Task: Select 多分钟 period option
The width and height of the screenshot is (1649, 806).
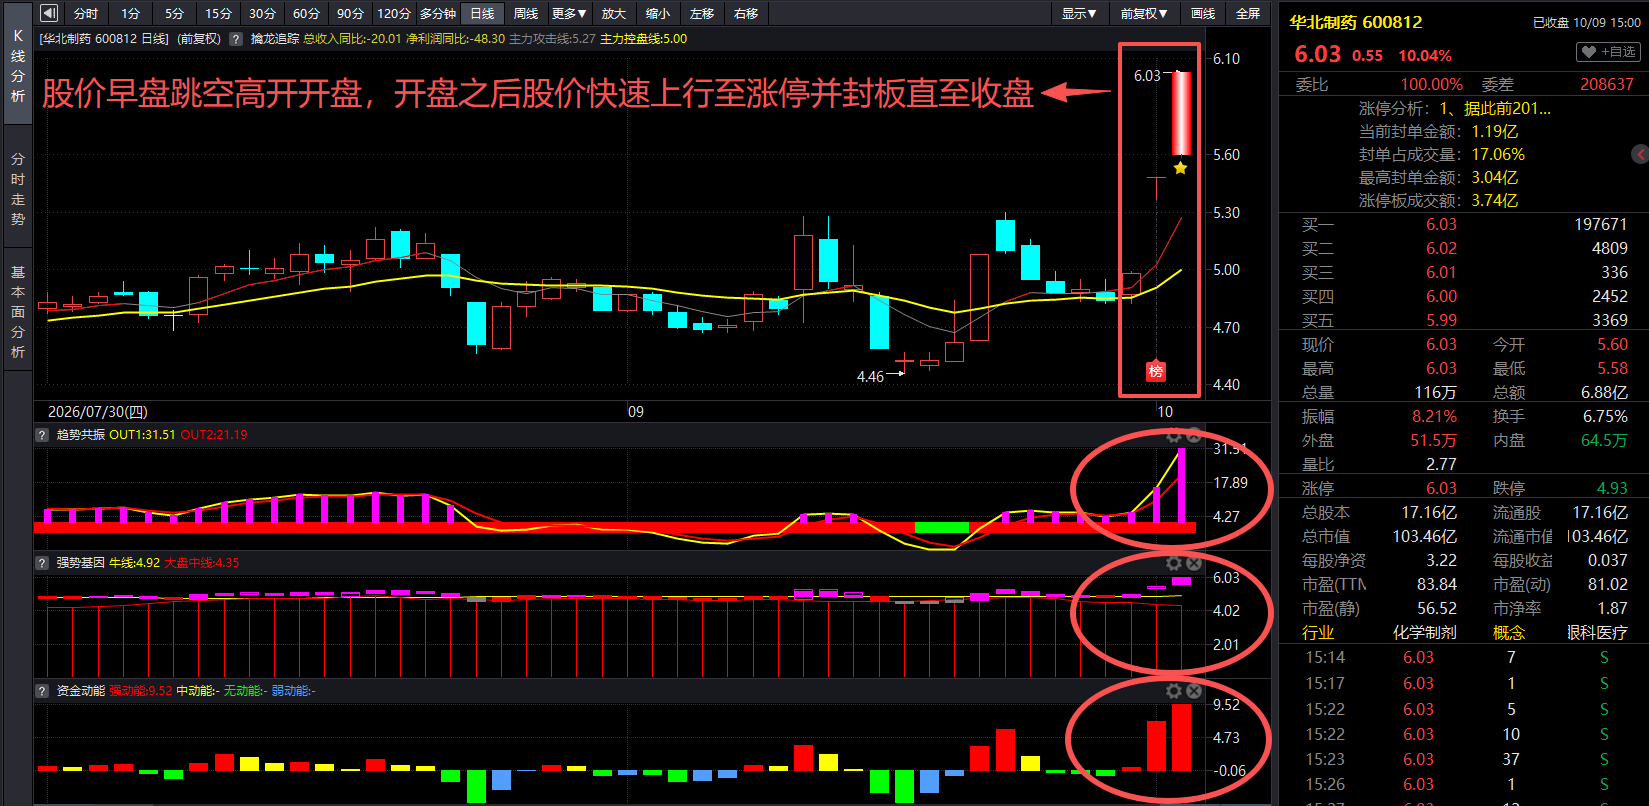Action: click(x=438, y=13)
